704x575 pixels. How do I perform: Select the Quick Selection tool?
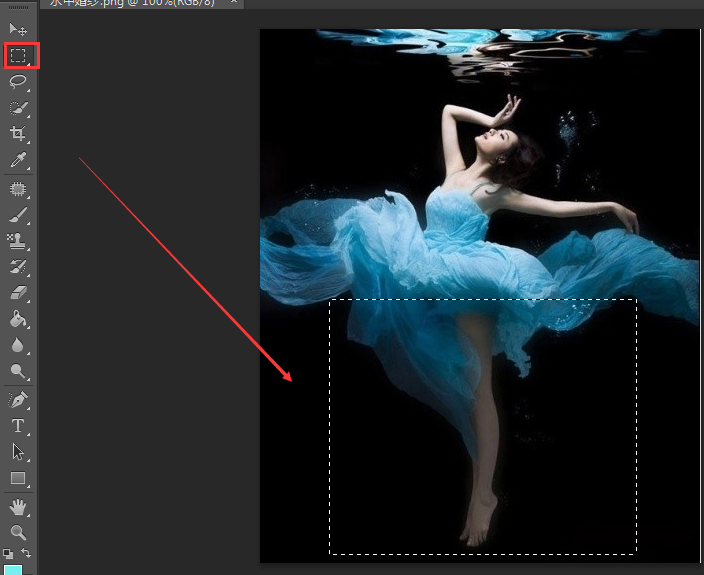click(x=18, y=108)
